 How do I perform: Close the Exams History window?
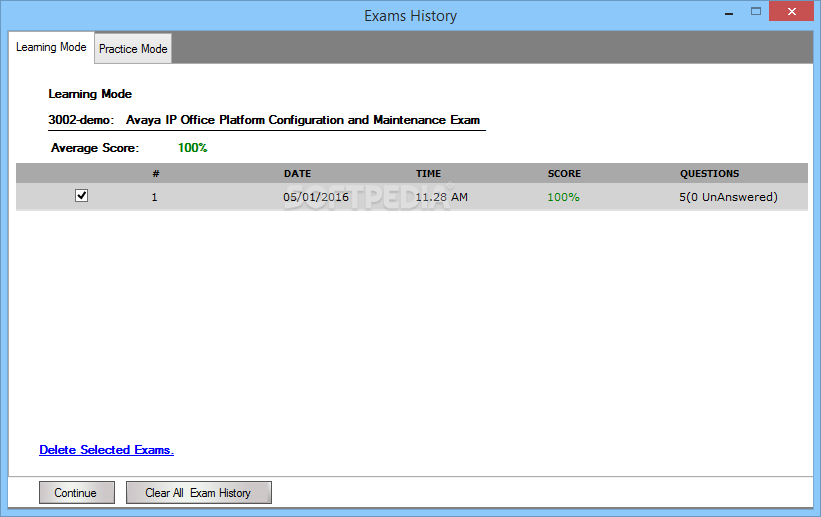791,12
